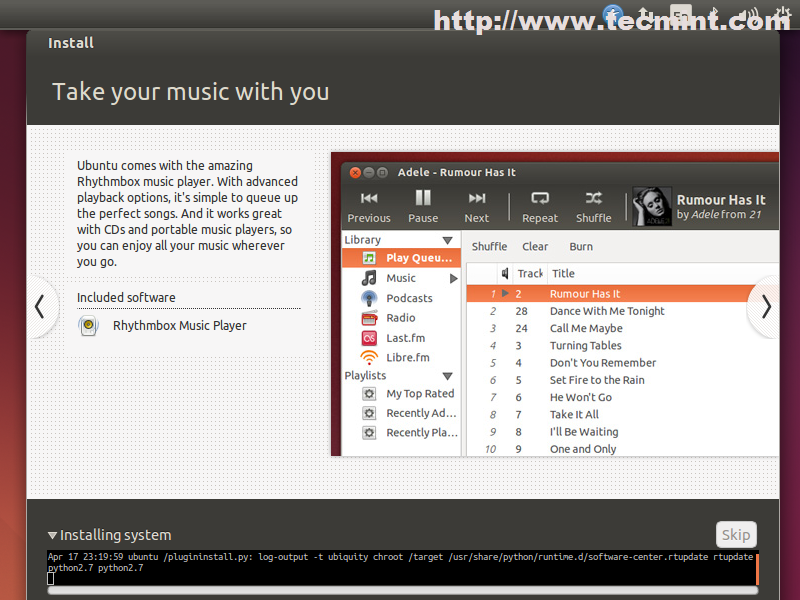
Task: Click the My Top Rated gear icon
Action: pos(369,394)
